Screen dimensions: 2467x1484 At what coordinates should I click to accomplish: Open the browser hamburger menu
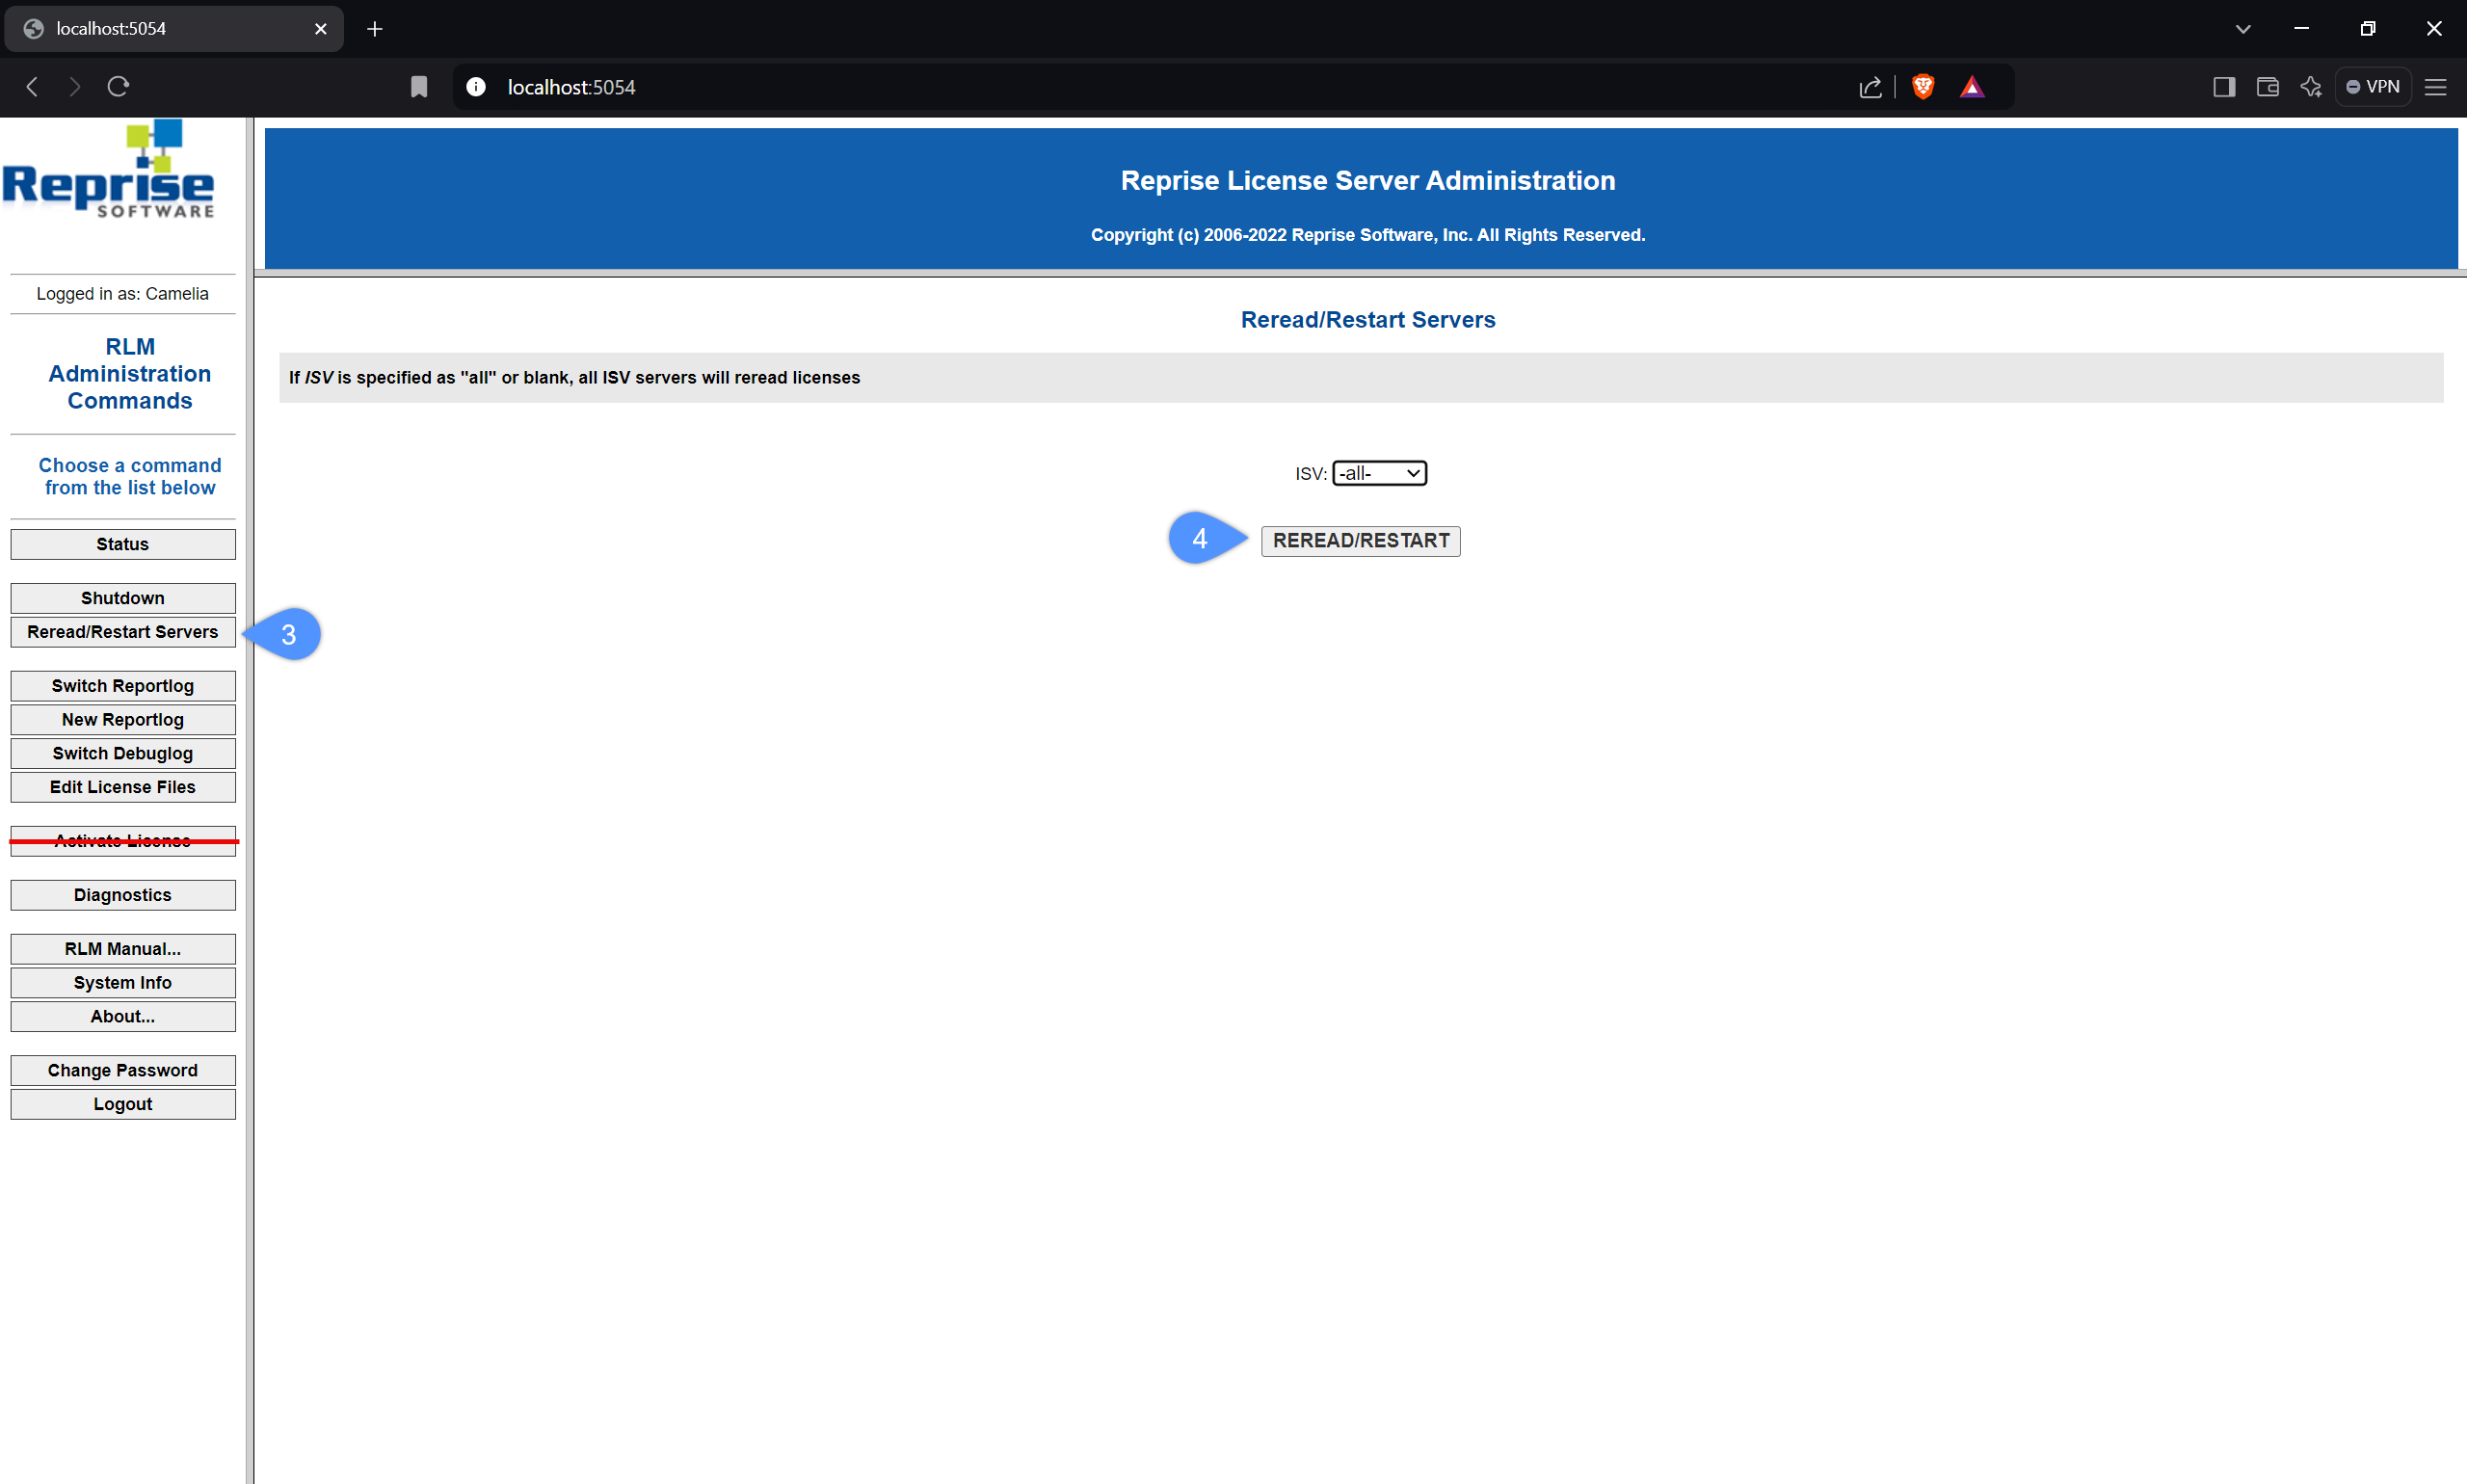pos(2435,87)
